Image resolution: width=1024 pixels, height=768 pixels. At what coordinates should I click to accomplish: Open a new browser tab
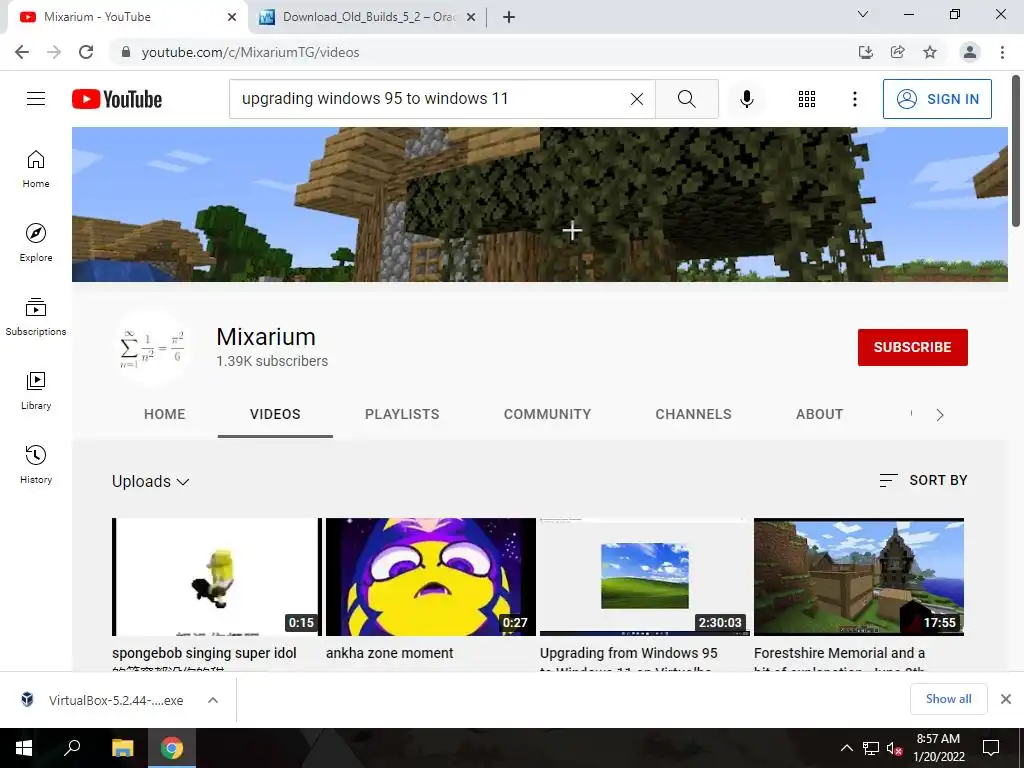coord(509,17)
